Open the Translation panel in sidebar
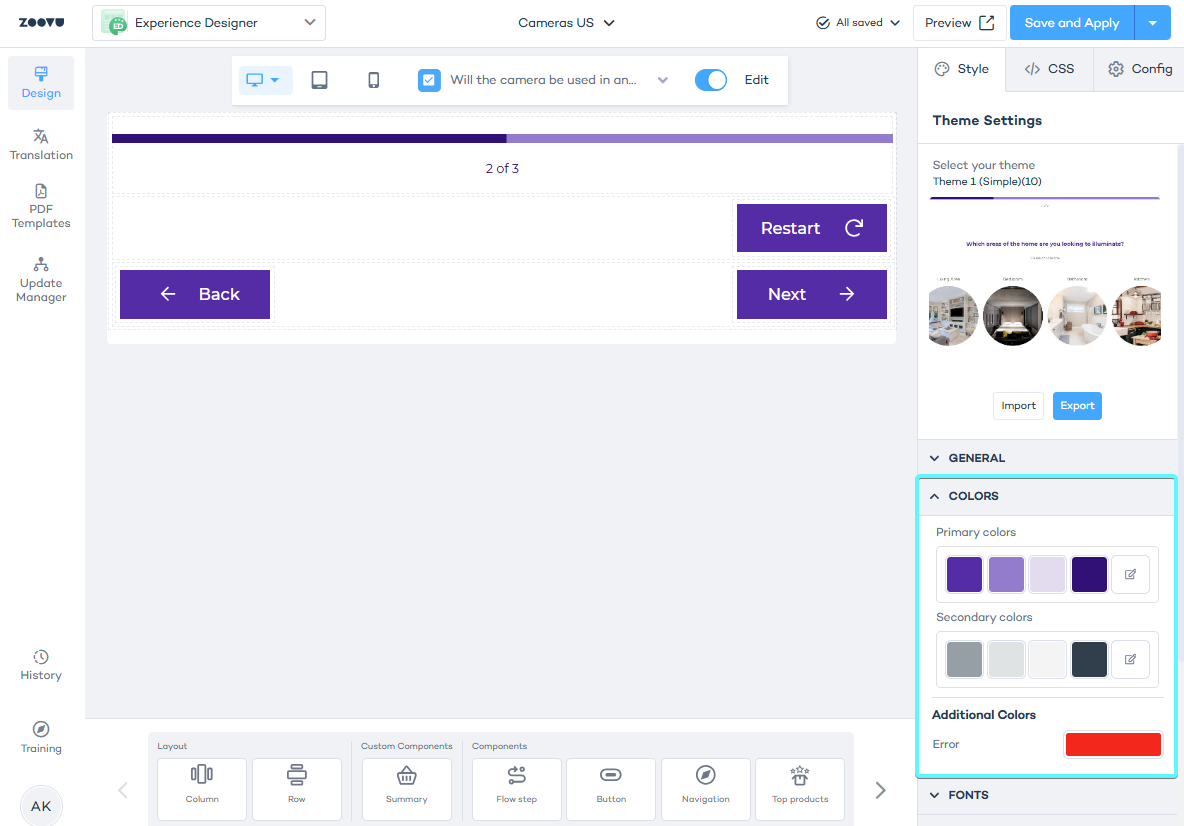The height and width of the screenshot is (826, 1184). 41,144
